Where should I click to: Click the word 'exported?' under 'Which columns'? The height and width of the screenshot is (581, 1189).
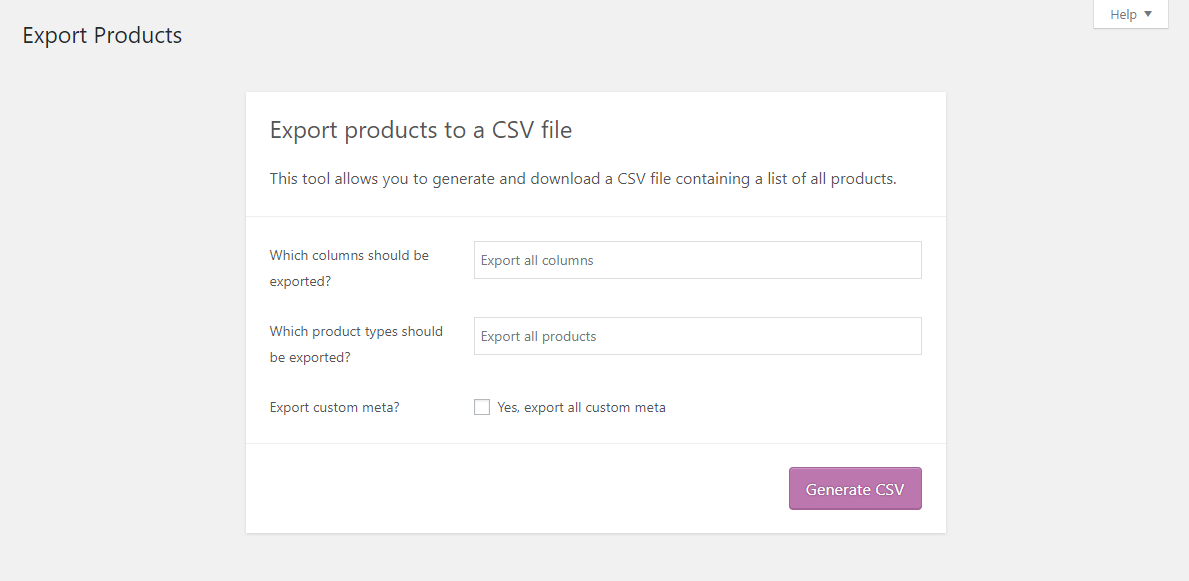tap(300, 281)
